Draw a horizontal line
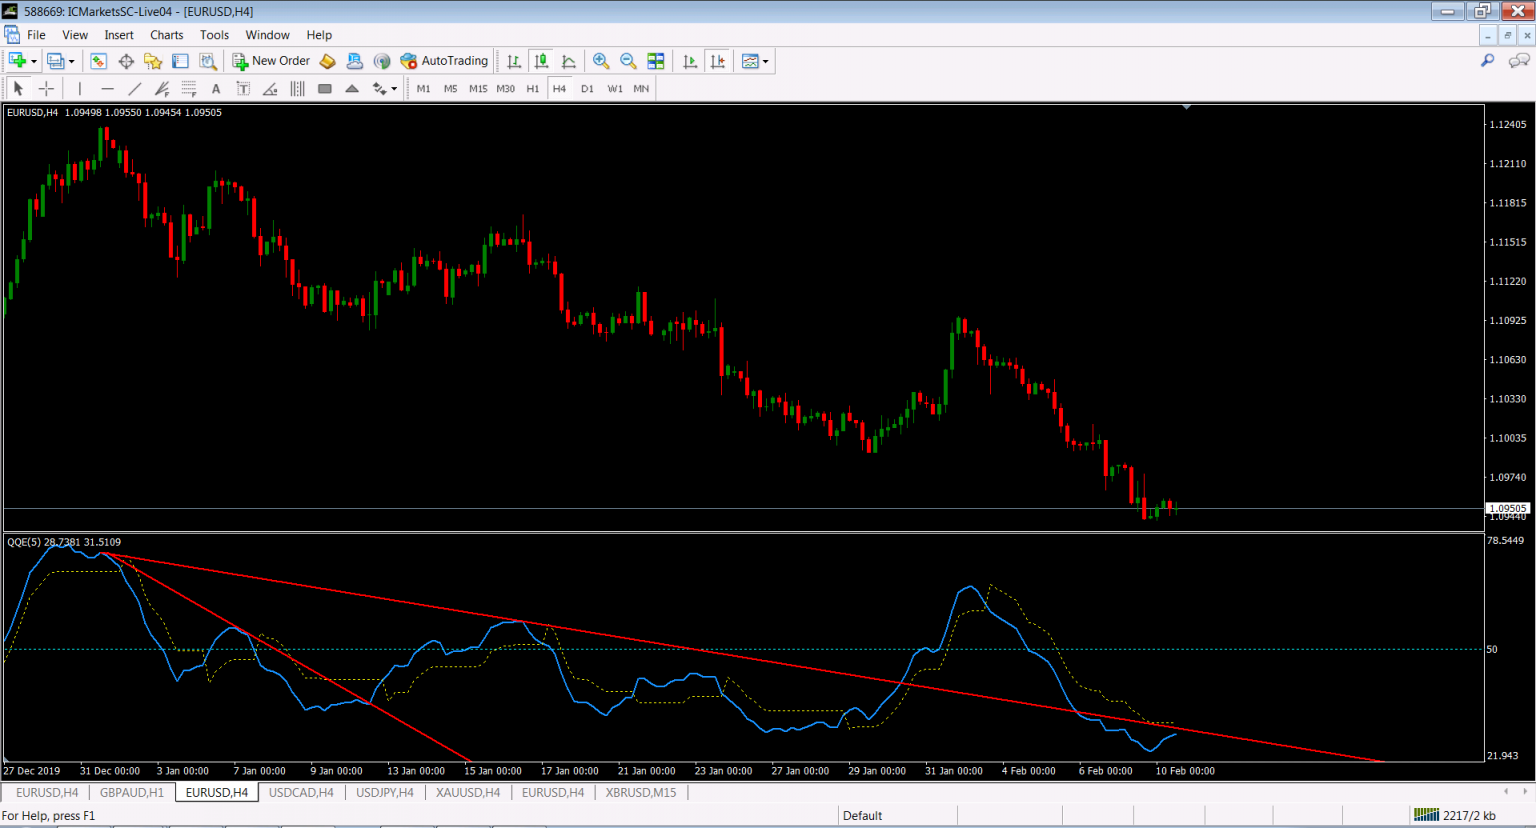Screen dimensions: 1536x828 pyautogui.click(x=107, y=89)
